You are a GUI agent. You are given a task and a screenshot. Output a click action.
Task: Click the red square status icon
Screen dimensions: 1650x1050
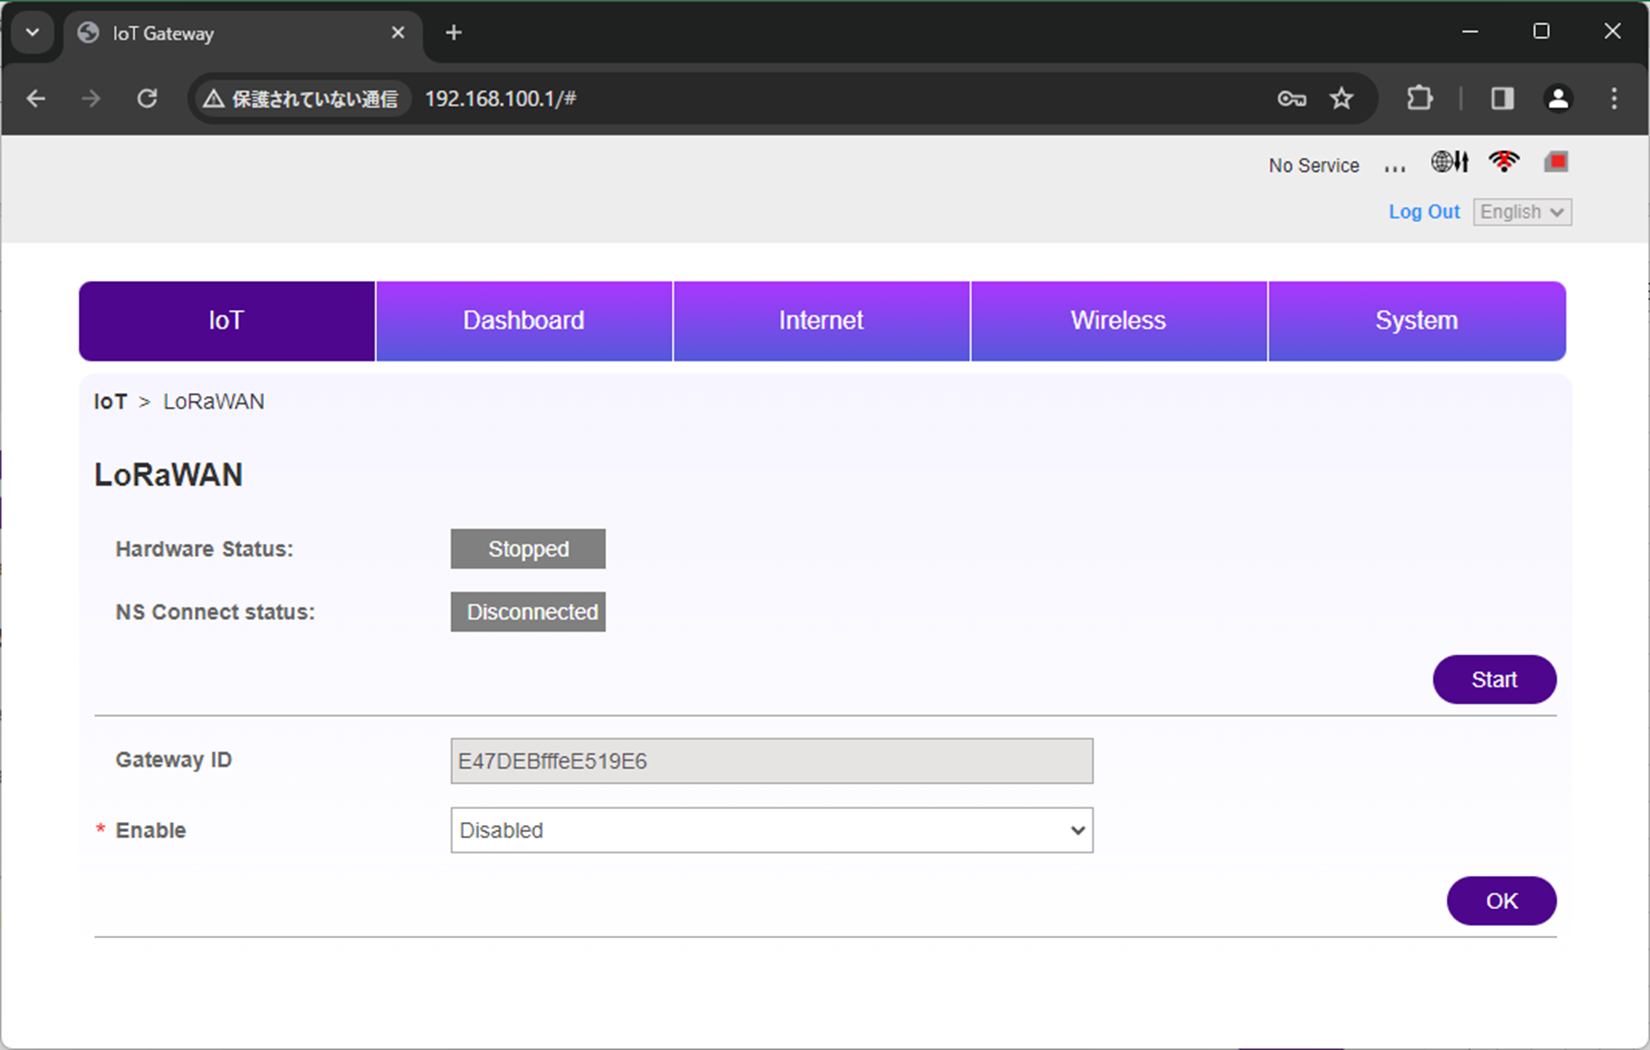pos(1556,162)
